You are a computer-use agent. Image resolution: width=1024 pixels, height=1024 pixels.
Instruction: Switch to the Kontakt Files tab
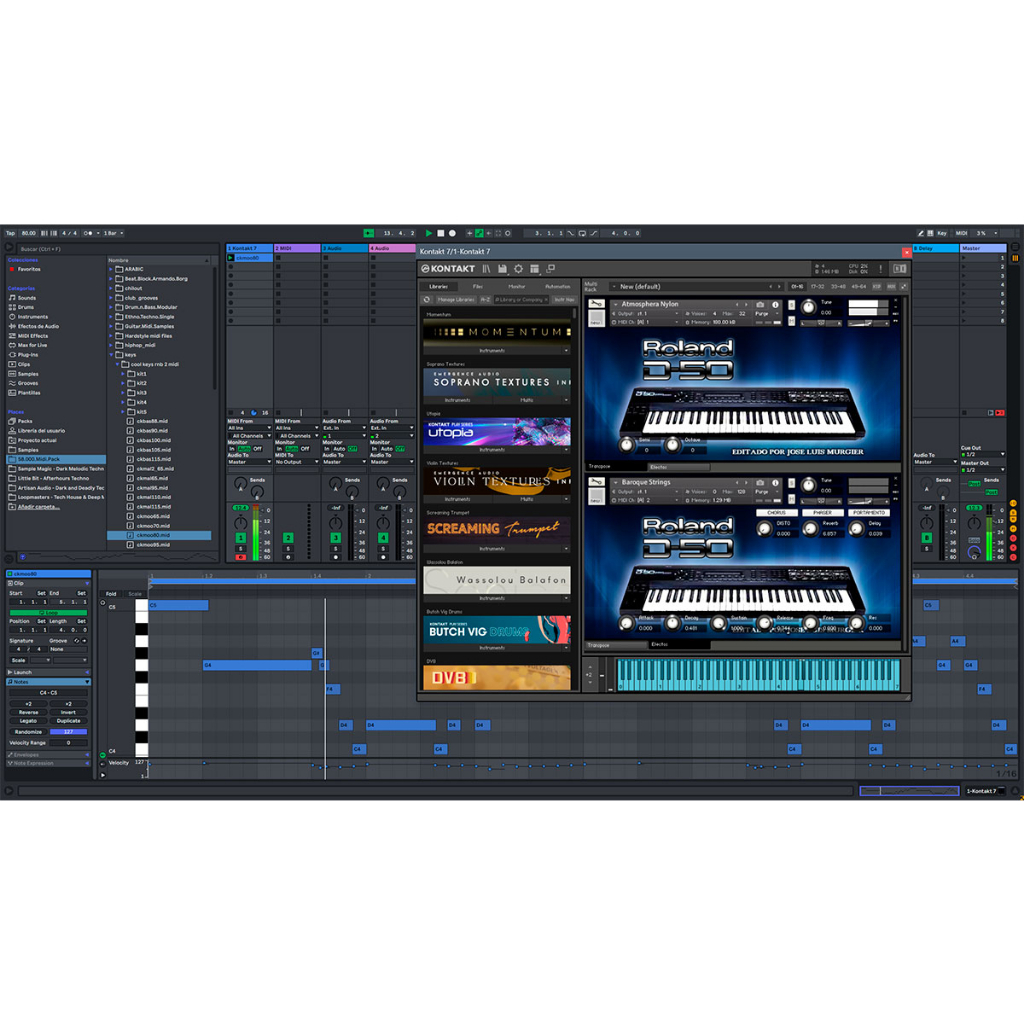click(478, 287)
